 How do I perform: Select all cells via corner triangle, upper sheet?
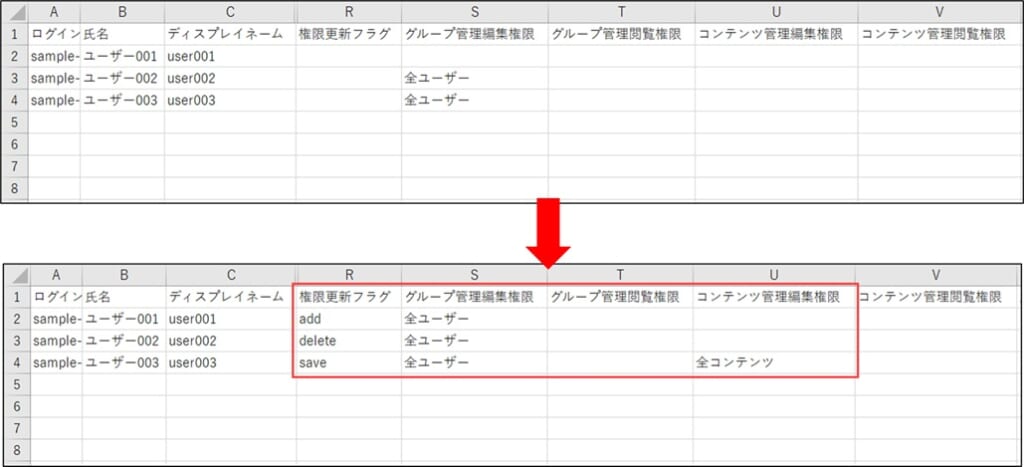15,12
